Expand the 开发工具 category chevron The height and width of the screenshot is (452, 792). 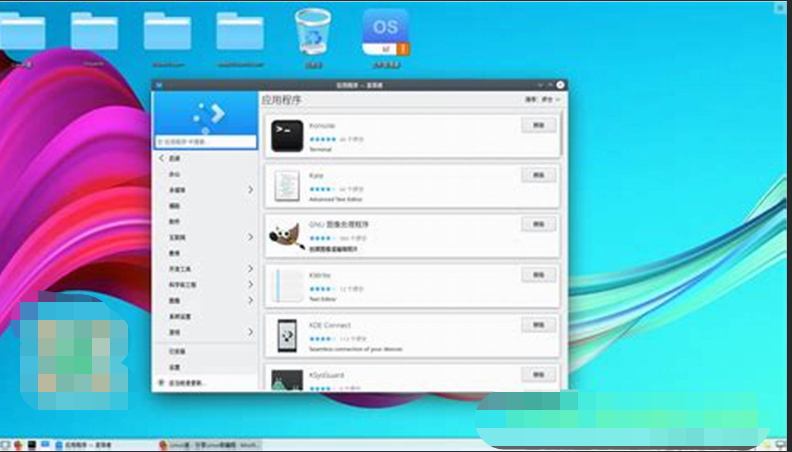pyautogui.click(x=250, y=269)
